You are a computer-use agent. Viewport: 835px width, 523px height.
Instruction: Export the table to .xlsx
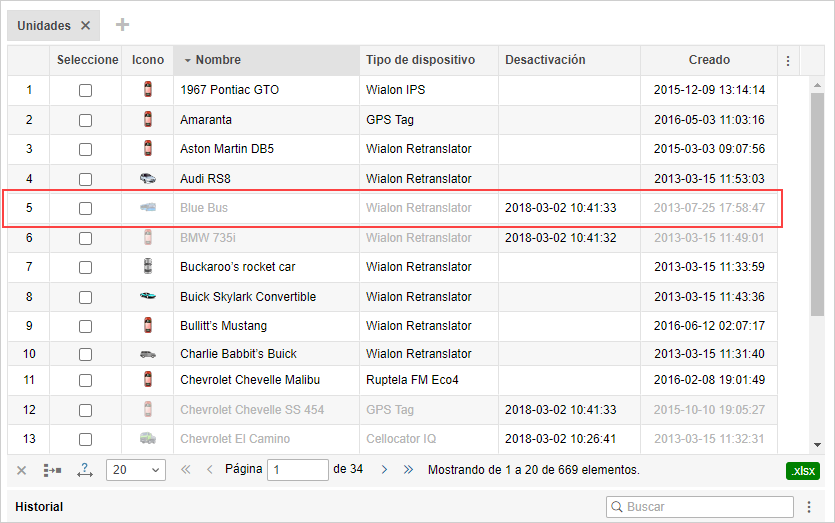click(x=803, y=471)
